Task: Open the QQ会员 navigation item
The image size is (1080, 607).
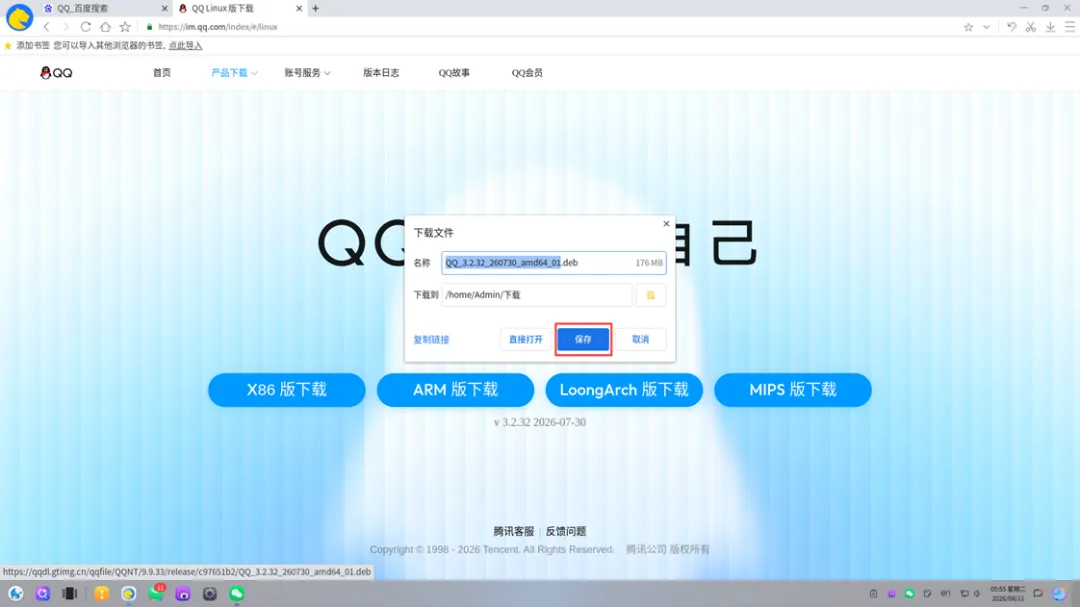Action: tap(527, 72)
